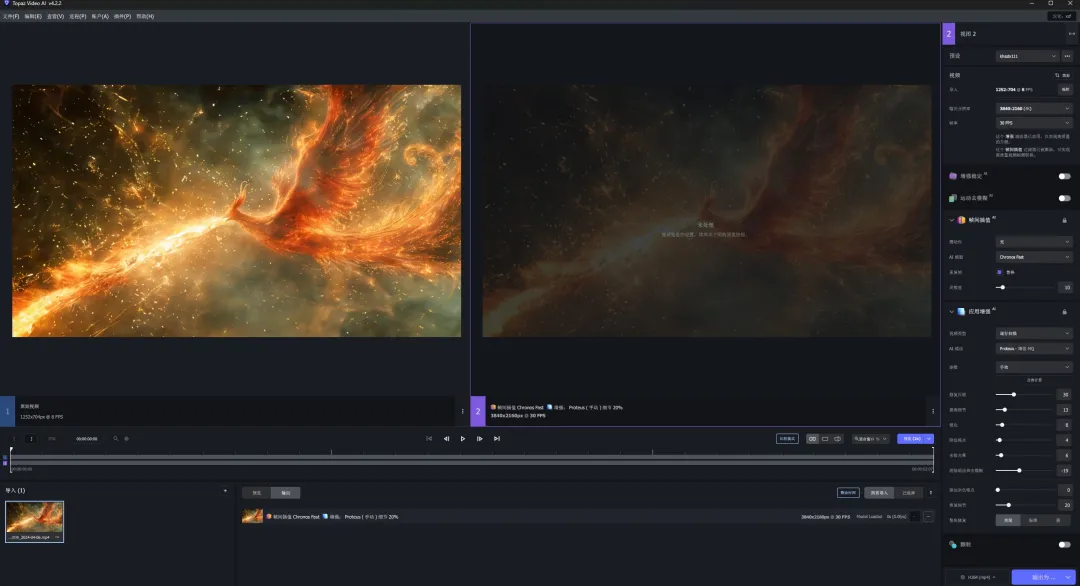Toggle the 颗粒 grain switch
This screenshot has height=586, width=1080.
1064,544
